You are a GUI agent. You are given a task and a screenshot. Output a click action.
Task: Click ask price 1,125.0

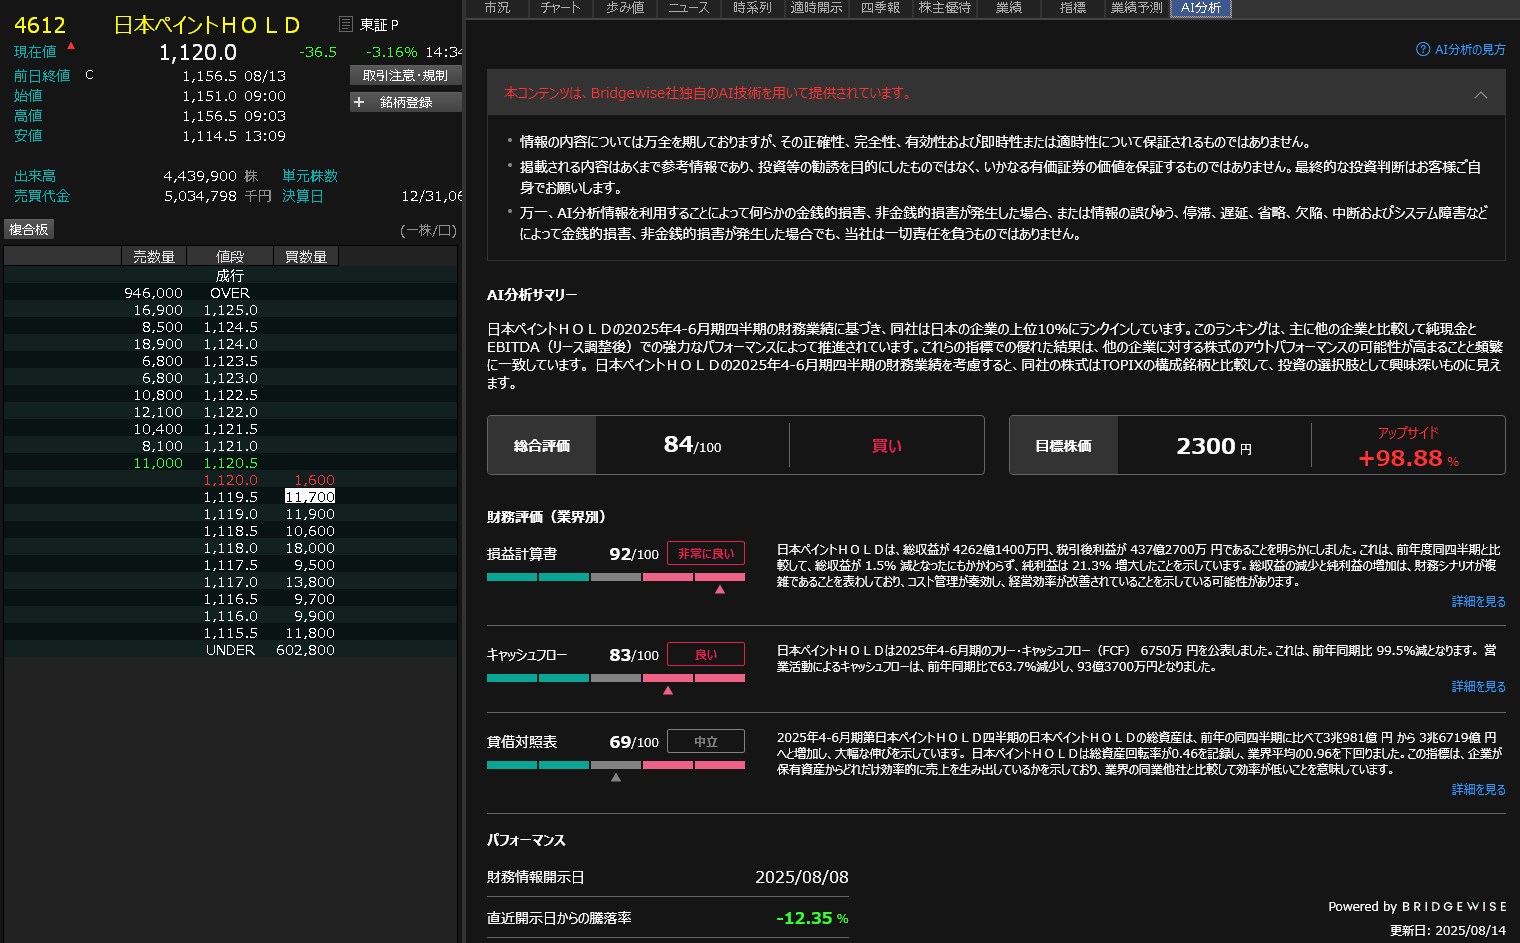tap(230, 310)
